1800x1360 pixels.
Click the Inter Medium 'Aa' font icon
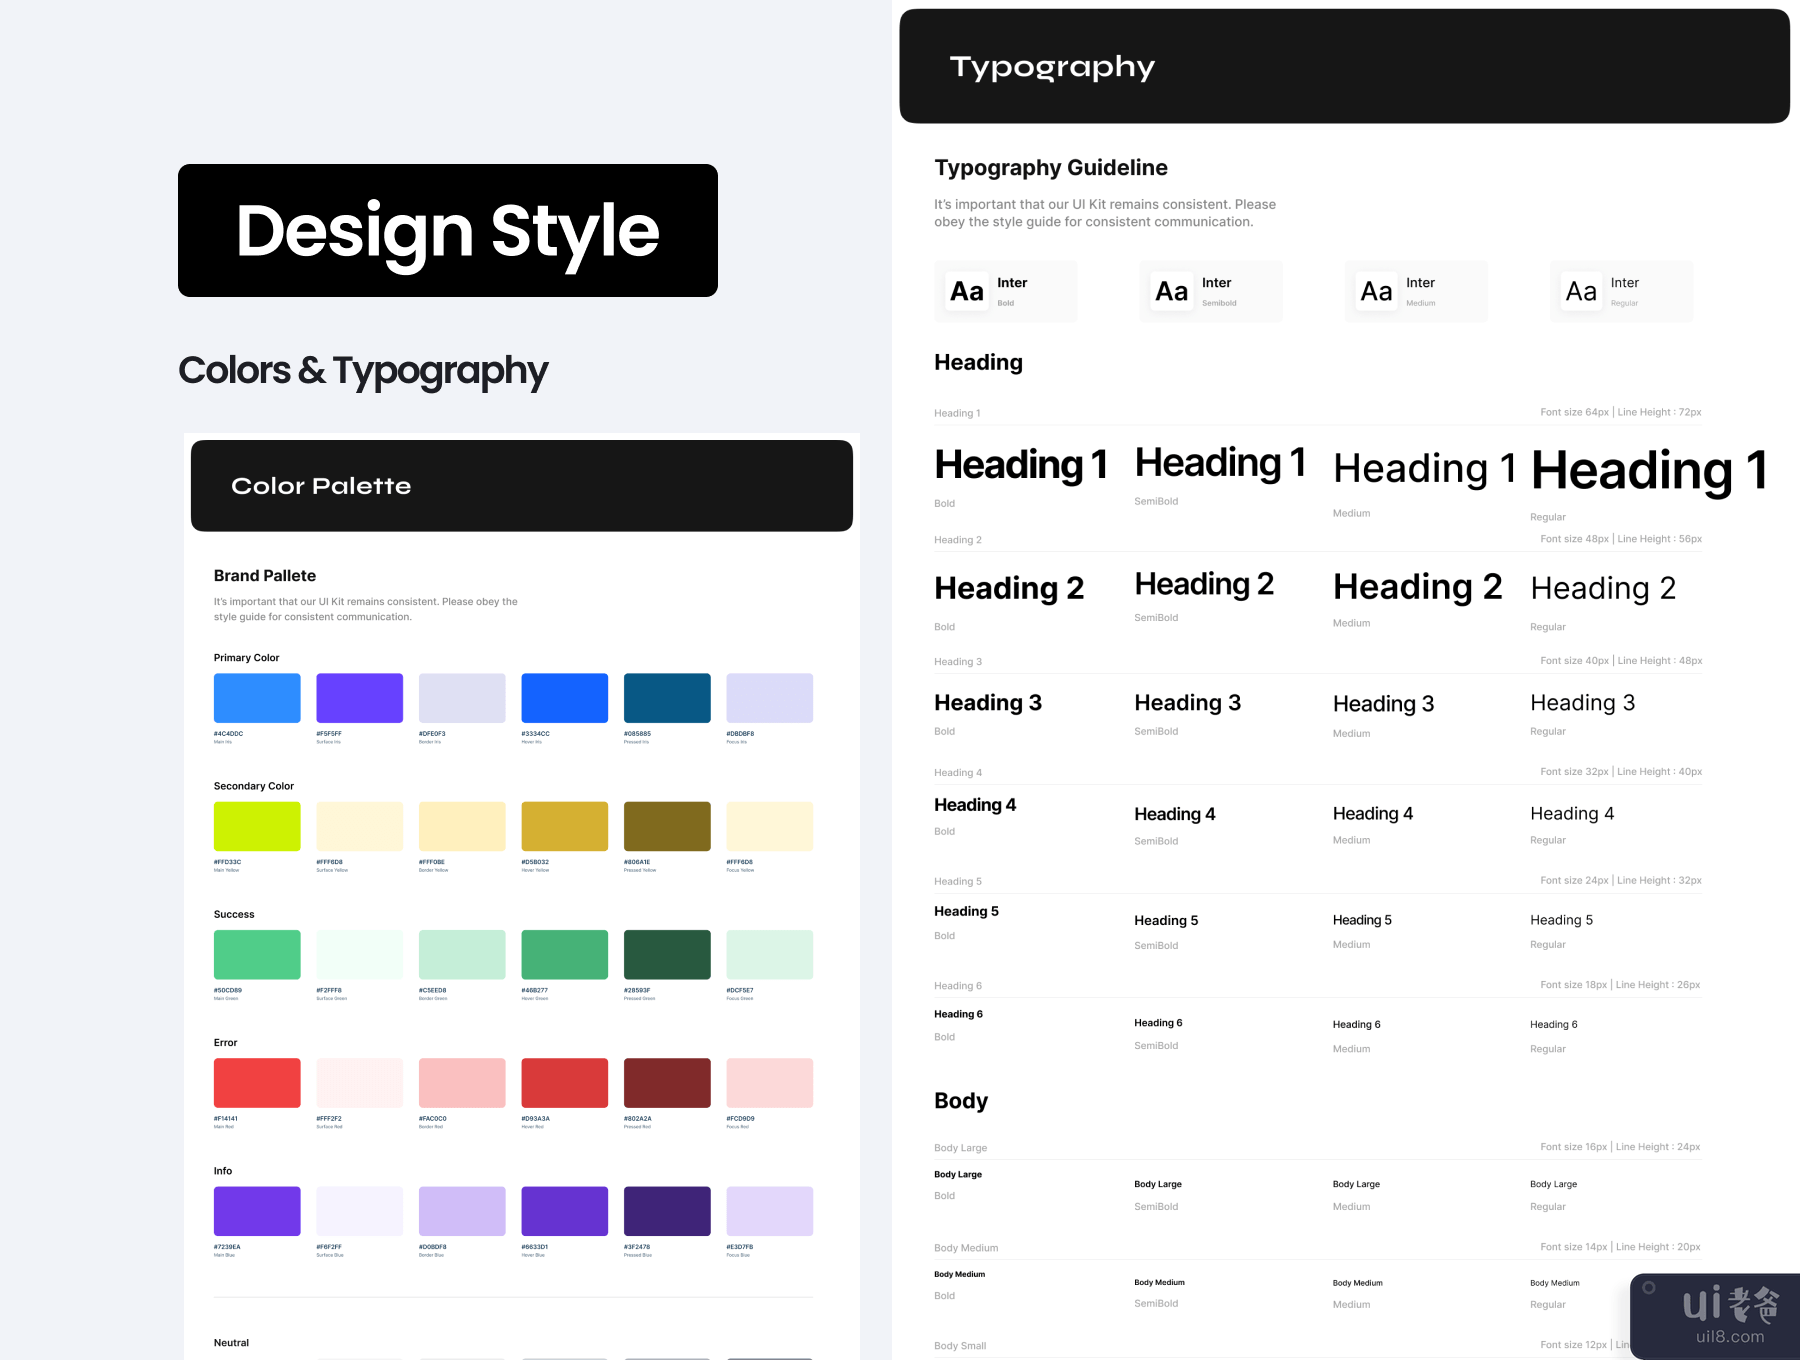(1376, 292)
